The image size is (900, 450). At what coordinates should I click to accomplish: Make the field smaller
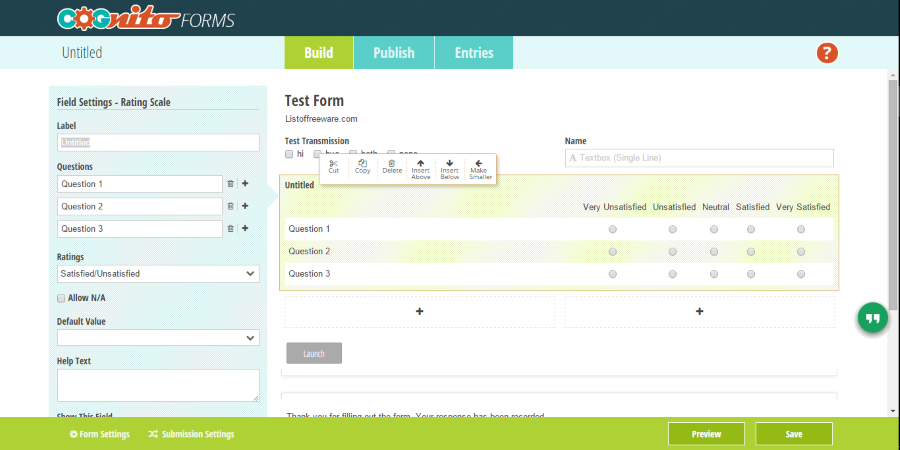point(480,169)
